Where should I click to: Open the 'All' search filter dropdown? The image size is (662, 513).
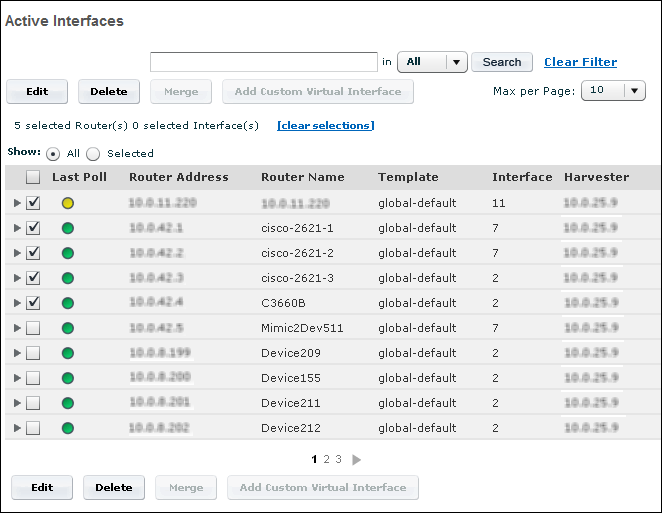click(433, 62)
